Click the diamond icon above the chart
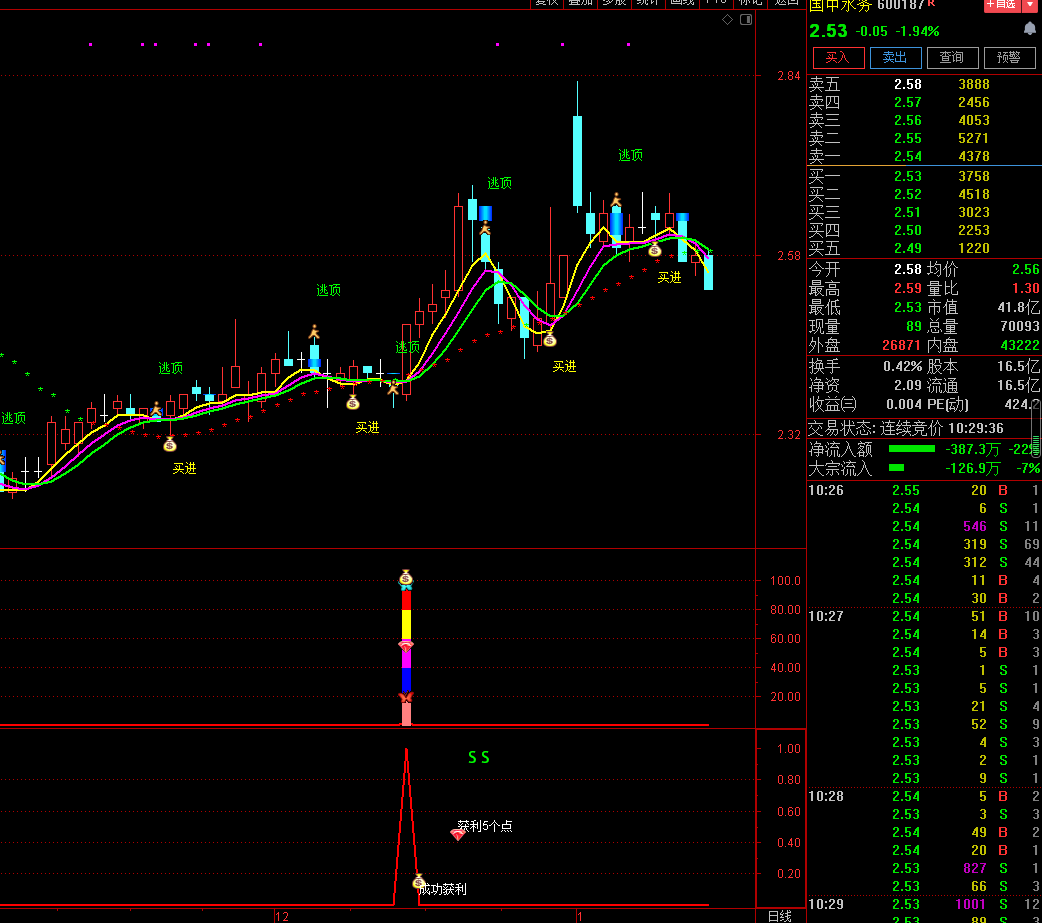The height and width of the screenshot is (923, 1042). pyautogui.click(x=727, y=19)
